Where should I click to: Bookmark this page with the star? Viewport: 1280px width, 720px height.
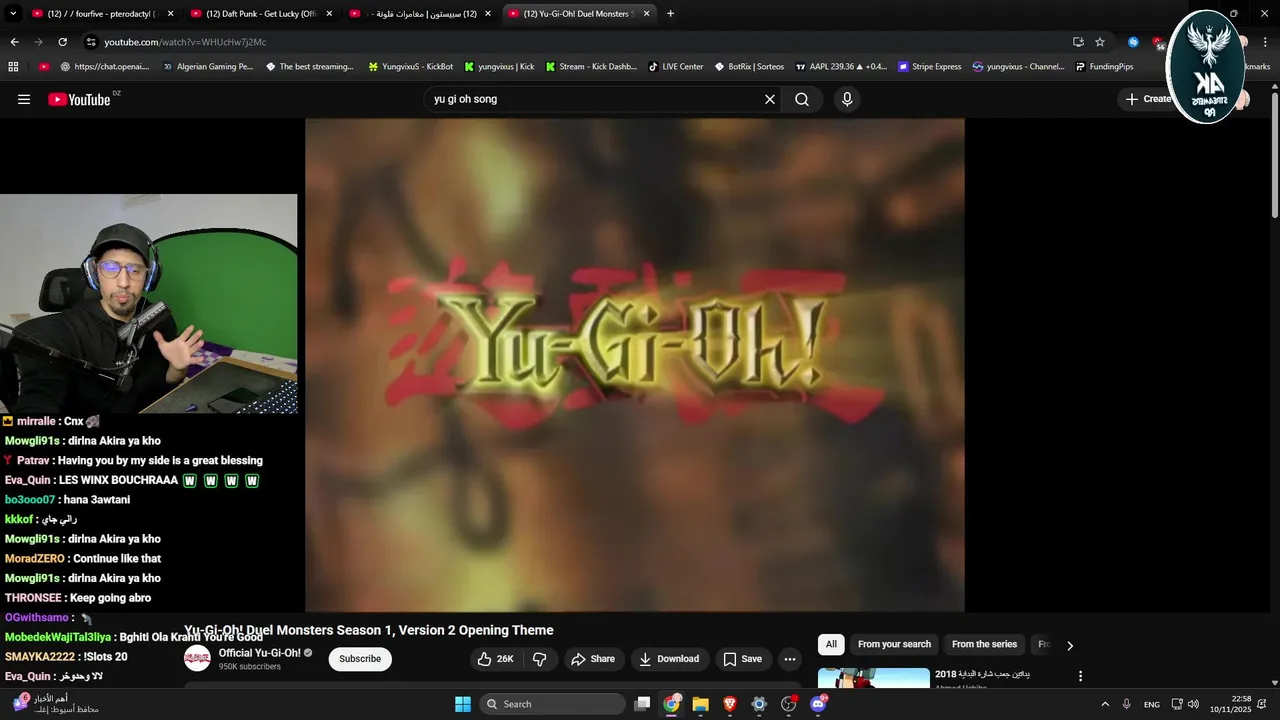click(1100, 42)
